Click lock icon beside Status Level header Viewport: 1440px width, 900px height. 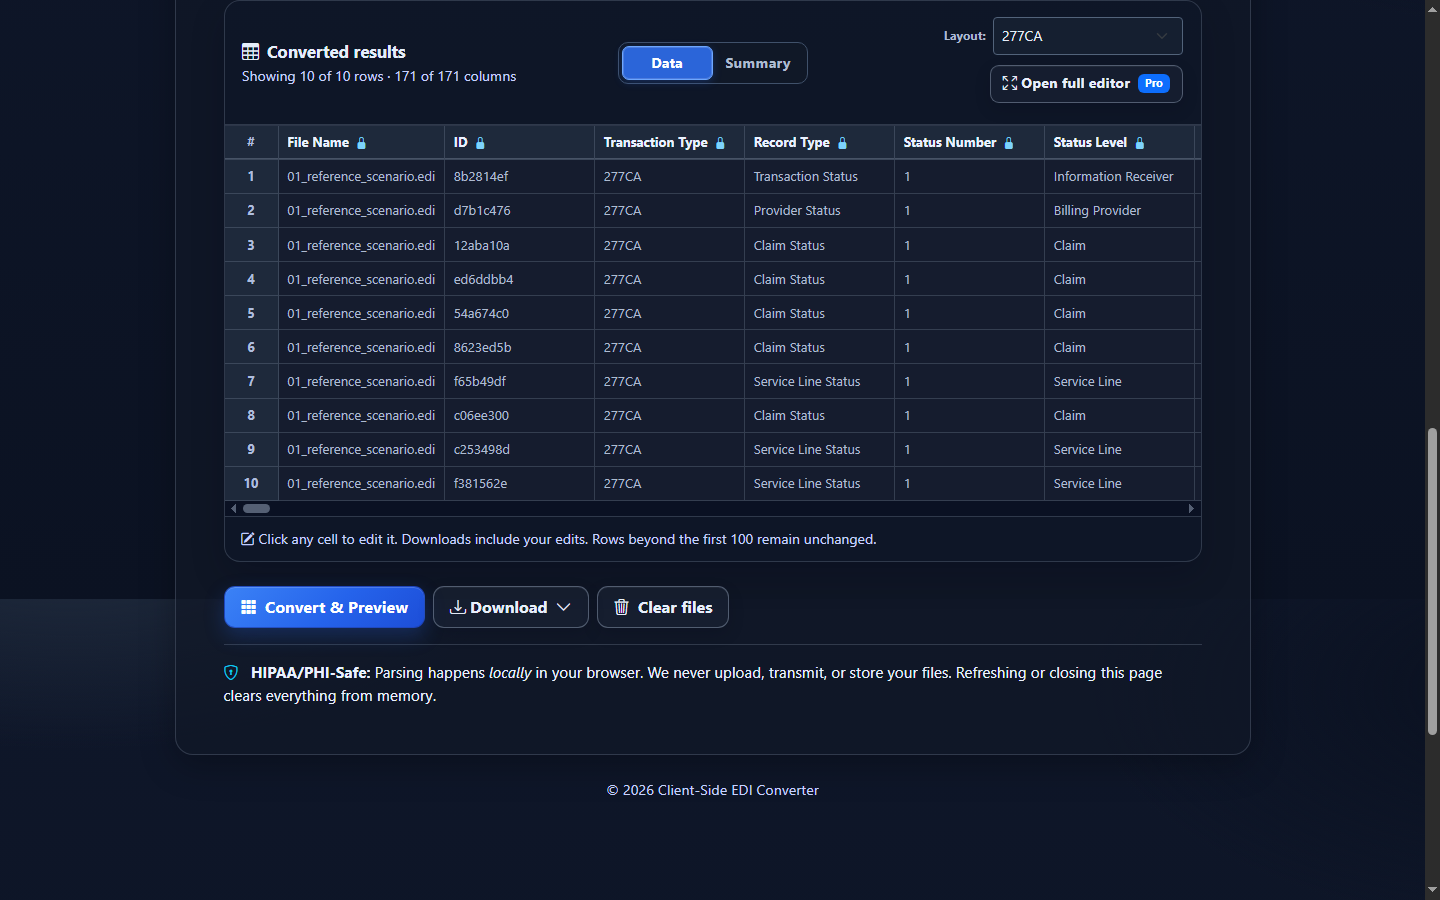[1140, 143]
